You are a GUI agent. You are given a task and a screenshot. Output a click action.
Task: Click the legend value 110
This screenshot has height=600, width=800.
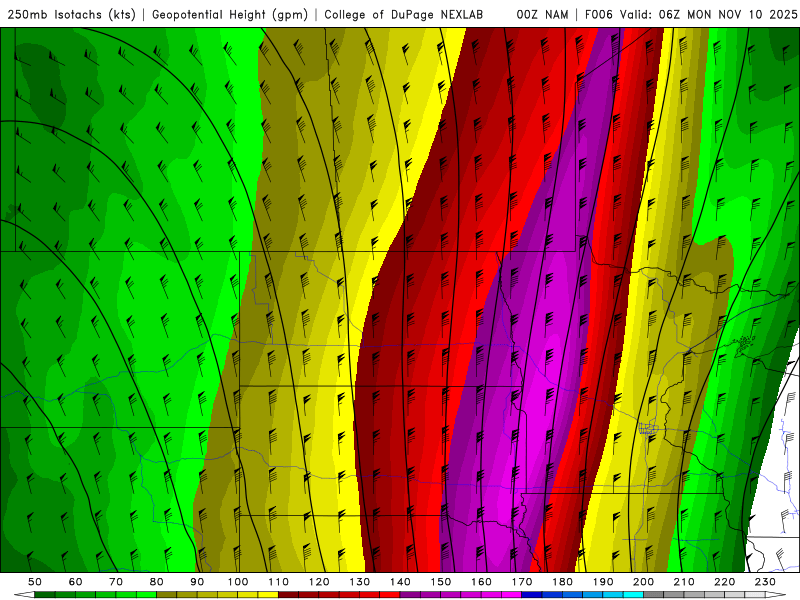[278, 582]
